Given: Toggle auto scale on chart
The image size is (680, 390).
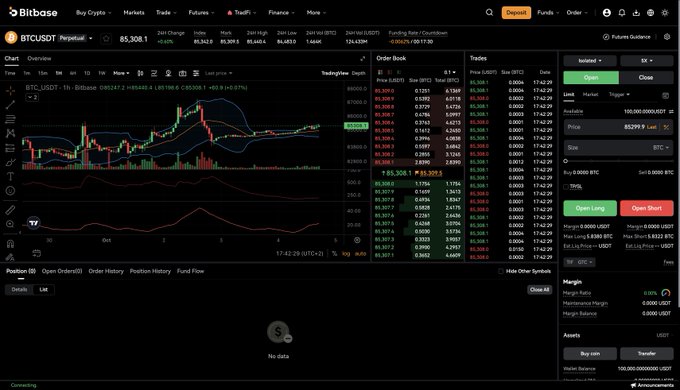Looking at the screenshot, I should tap(360, 254).
